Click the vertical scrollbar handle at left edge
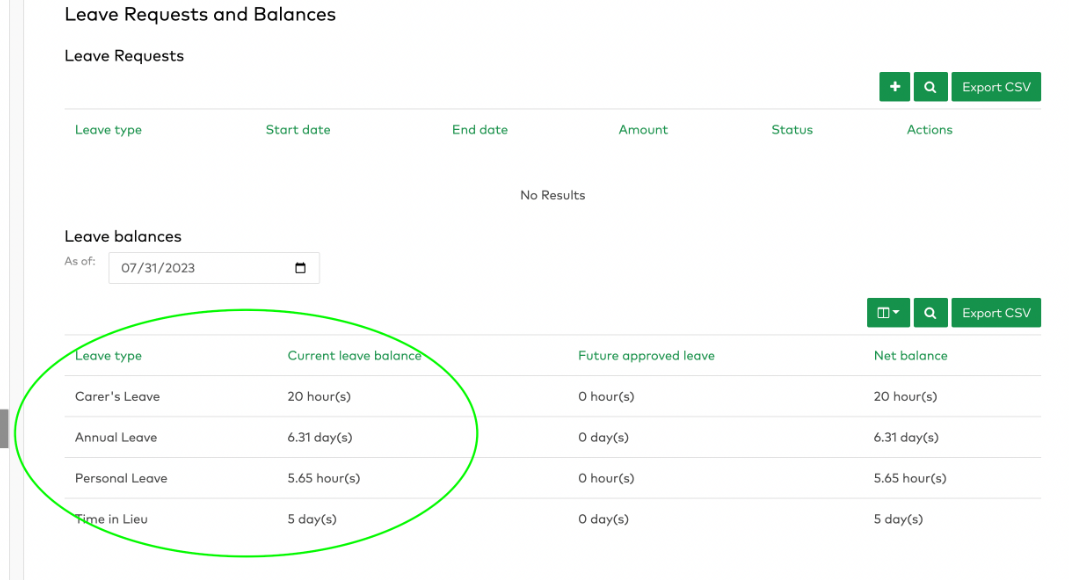Screen dimensions: 1069x580 pos(4,428)
